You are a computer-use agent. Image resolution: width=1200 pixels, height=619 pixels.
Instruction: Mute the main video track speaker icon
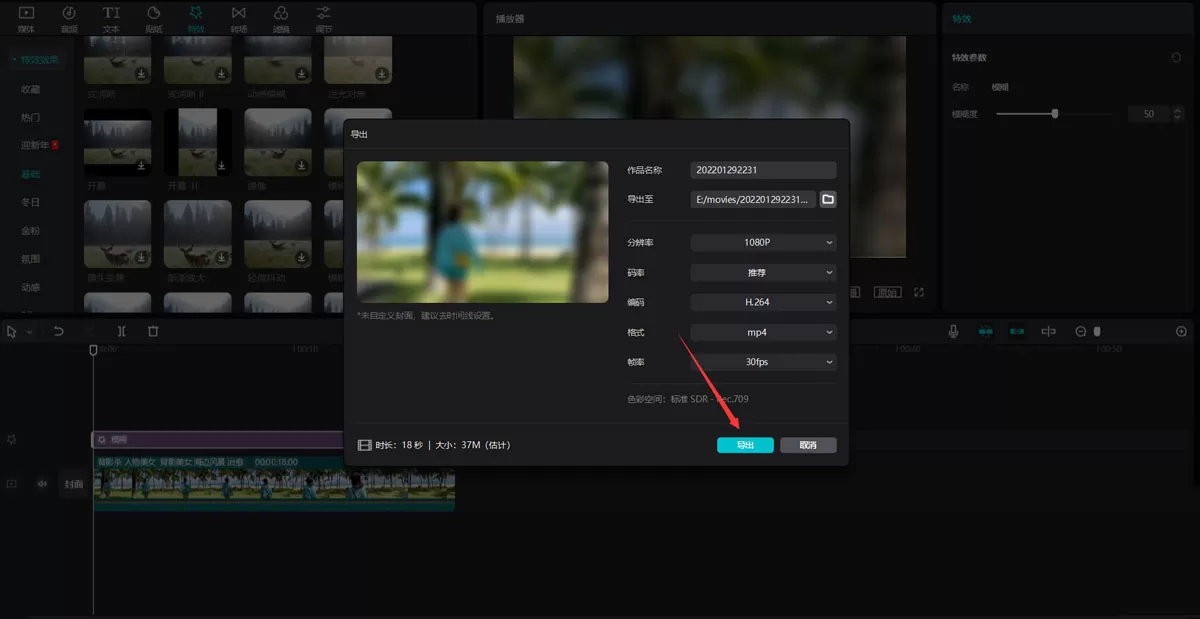click(42, 484)
